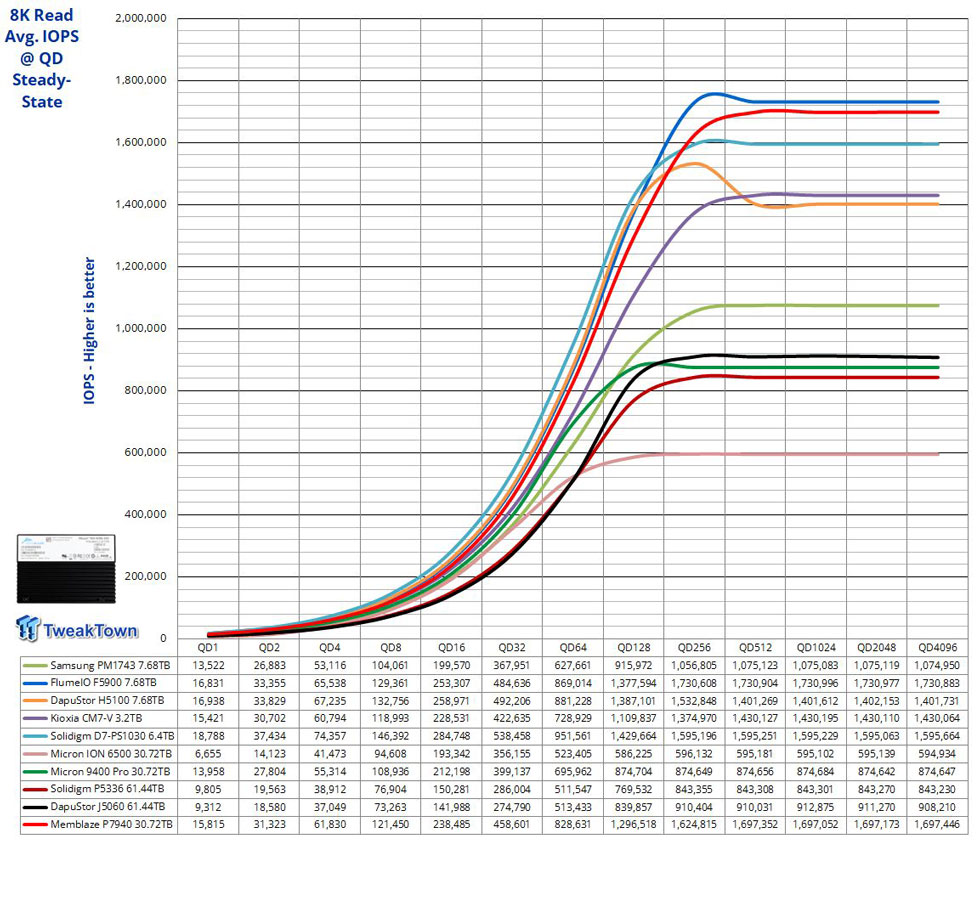
Task: Click the SSD product thumbnail image
Action: 66,569
